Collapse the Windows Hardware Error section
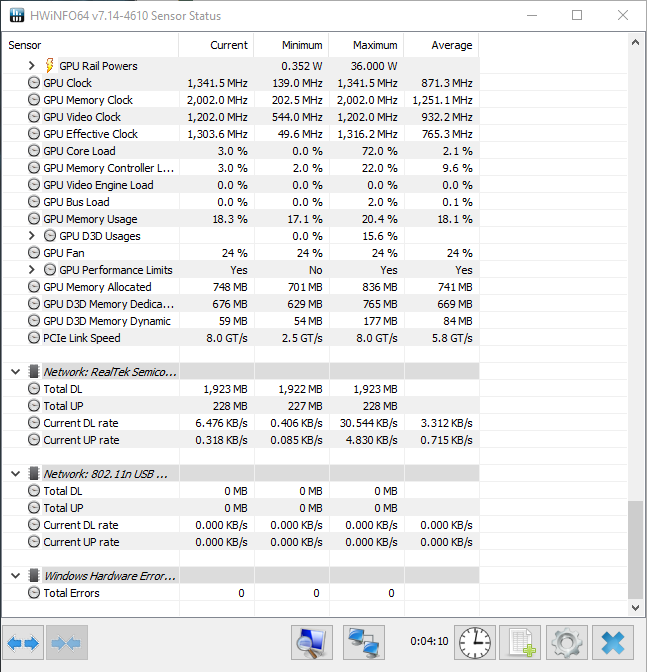 [x=15, y=576]
